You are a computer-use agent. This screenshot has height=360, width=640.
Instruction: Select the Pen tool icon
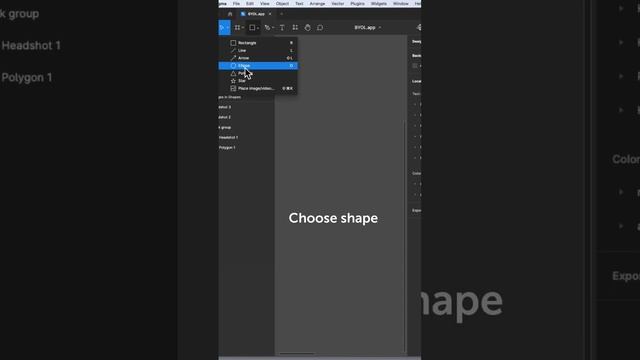coord(267,27)
